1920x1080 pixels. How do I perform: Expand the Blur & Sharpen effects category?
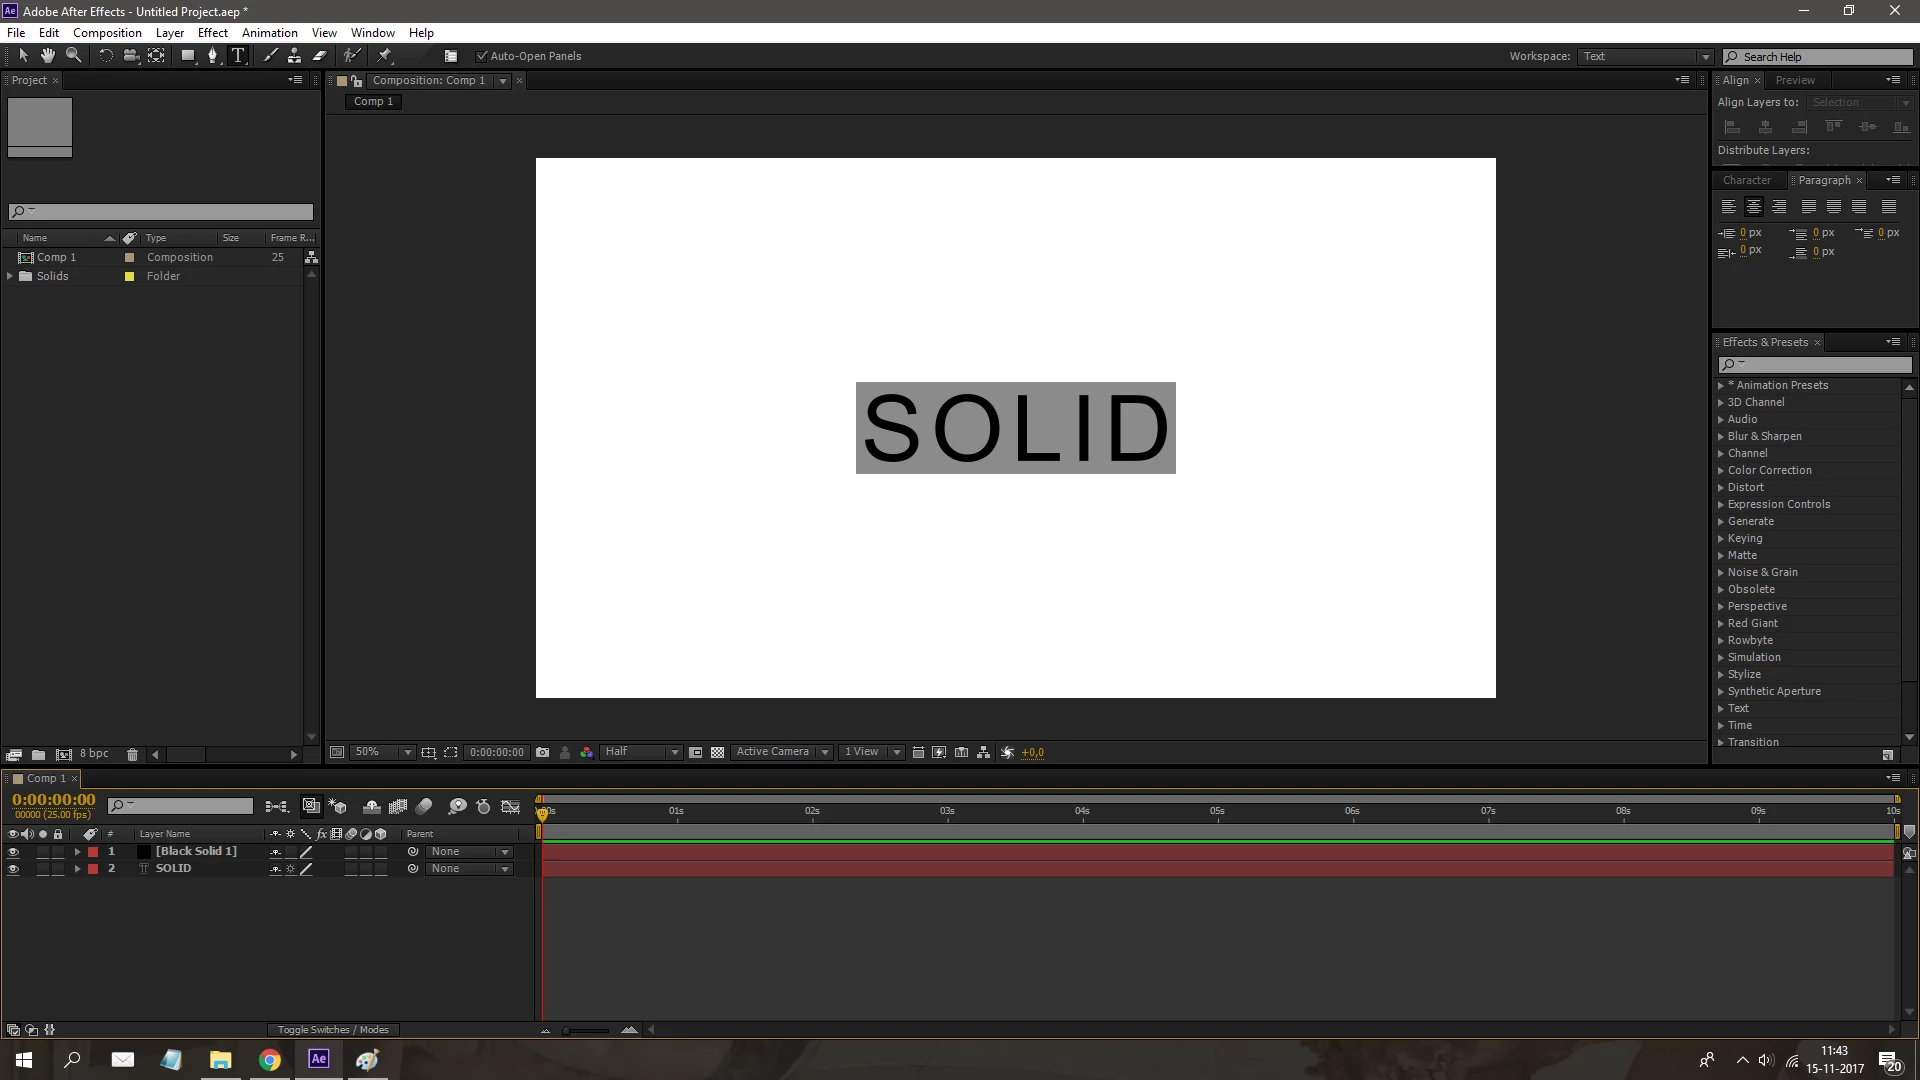(x=1721, y=437)
